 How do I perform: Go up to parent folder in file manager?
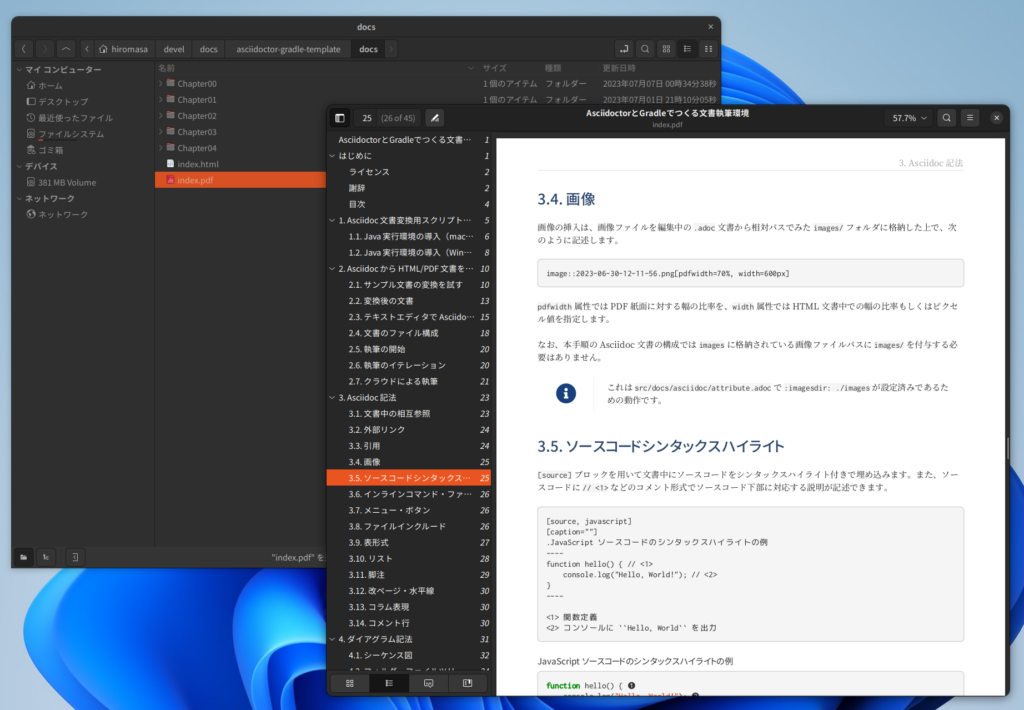click(x=66, y=49)
